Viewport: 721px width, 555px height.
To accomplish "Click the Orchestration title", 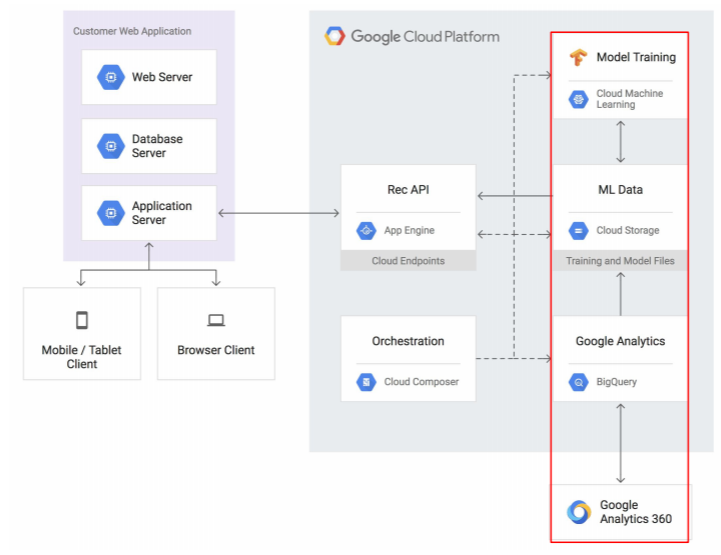I will click(408, 341).
